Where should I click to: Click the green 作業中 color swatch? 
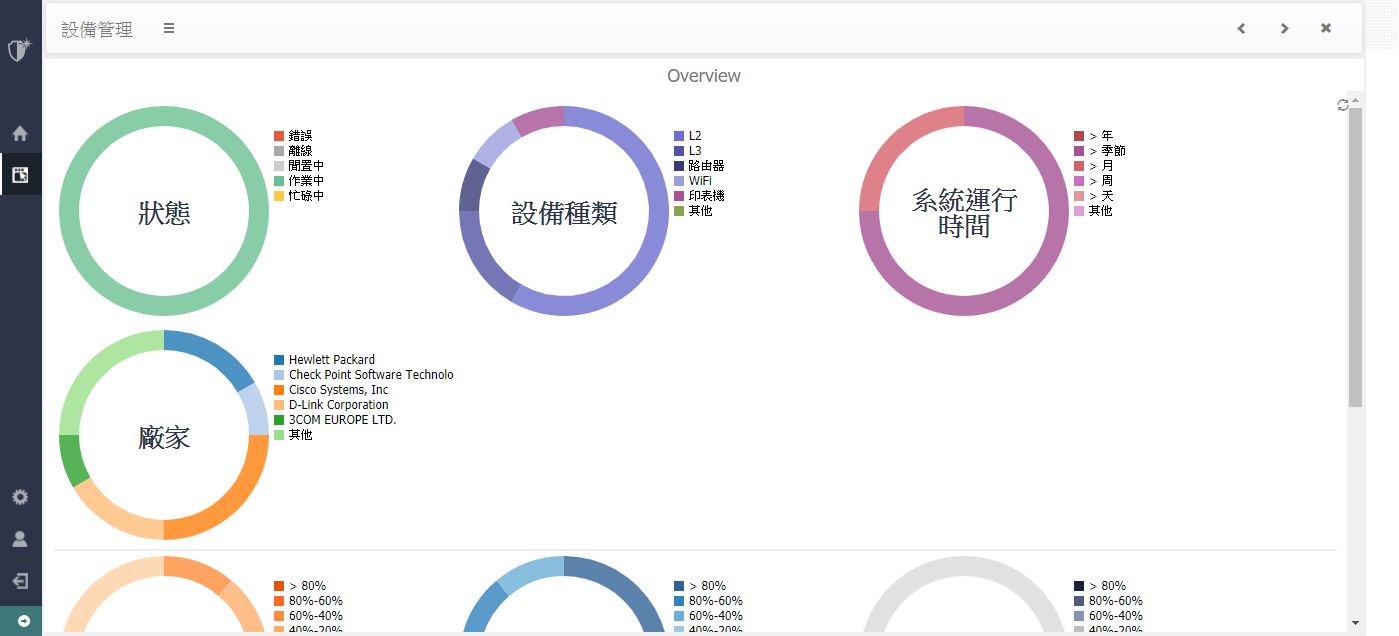pos(279,181)
